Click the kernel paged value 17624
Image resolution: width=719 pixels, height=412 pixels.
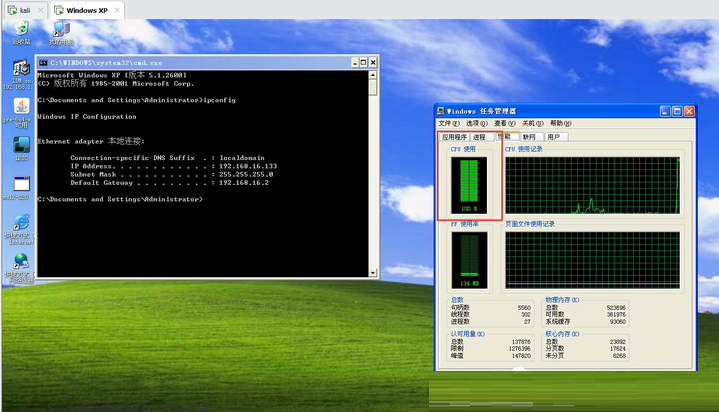pos(618,349)
